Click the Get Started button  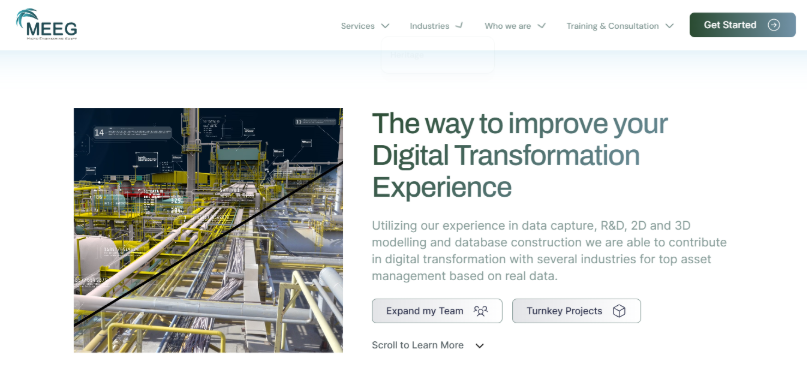click(743, 25)
